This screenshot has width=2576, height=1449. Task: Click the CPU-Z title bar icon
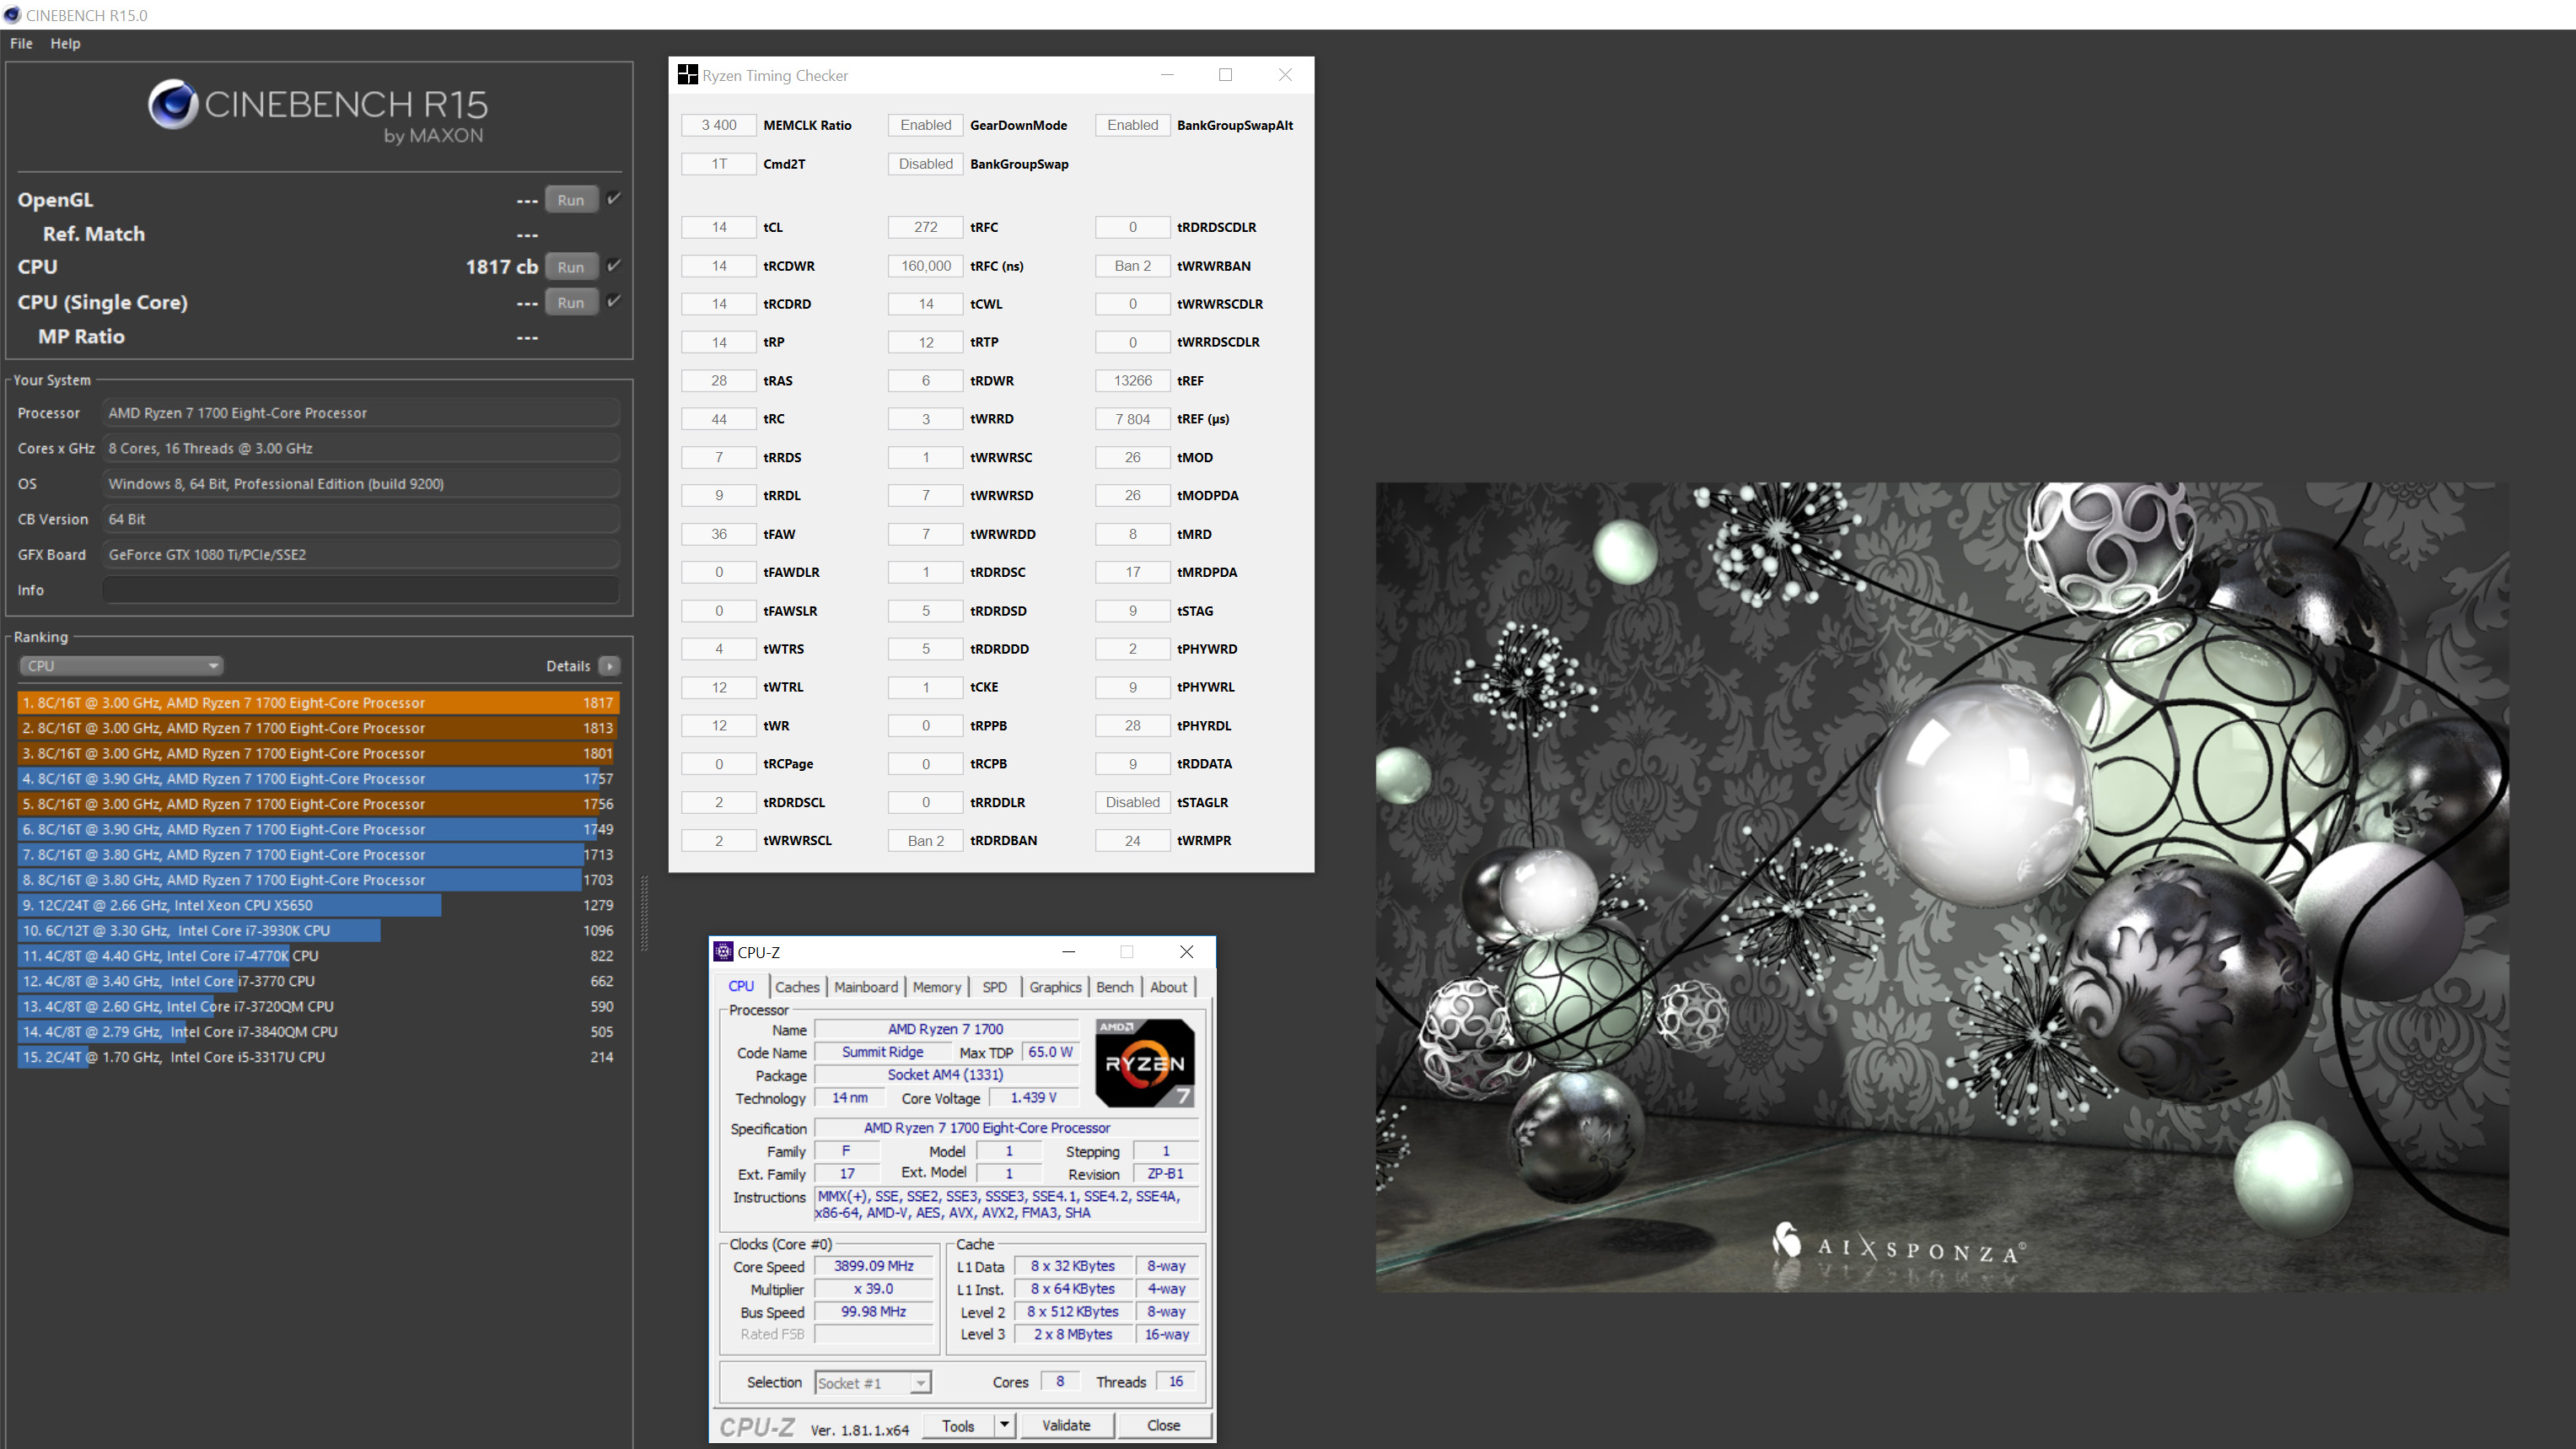(x=723, y=952)
